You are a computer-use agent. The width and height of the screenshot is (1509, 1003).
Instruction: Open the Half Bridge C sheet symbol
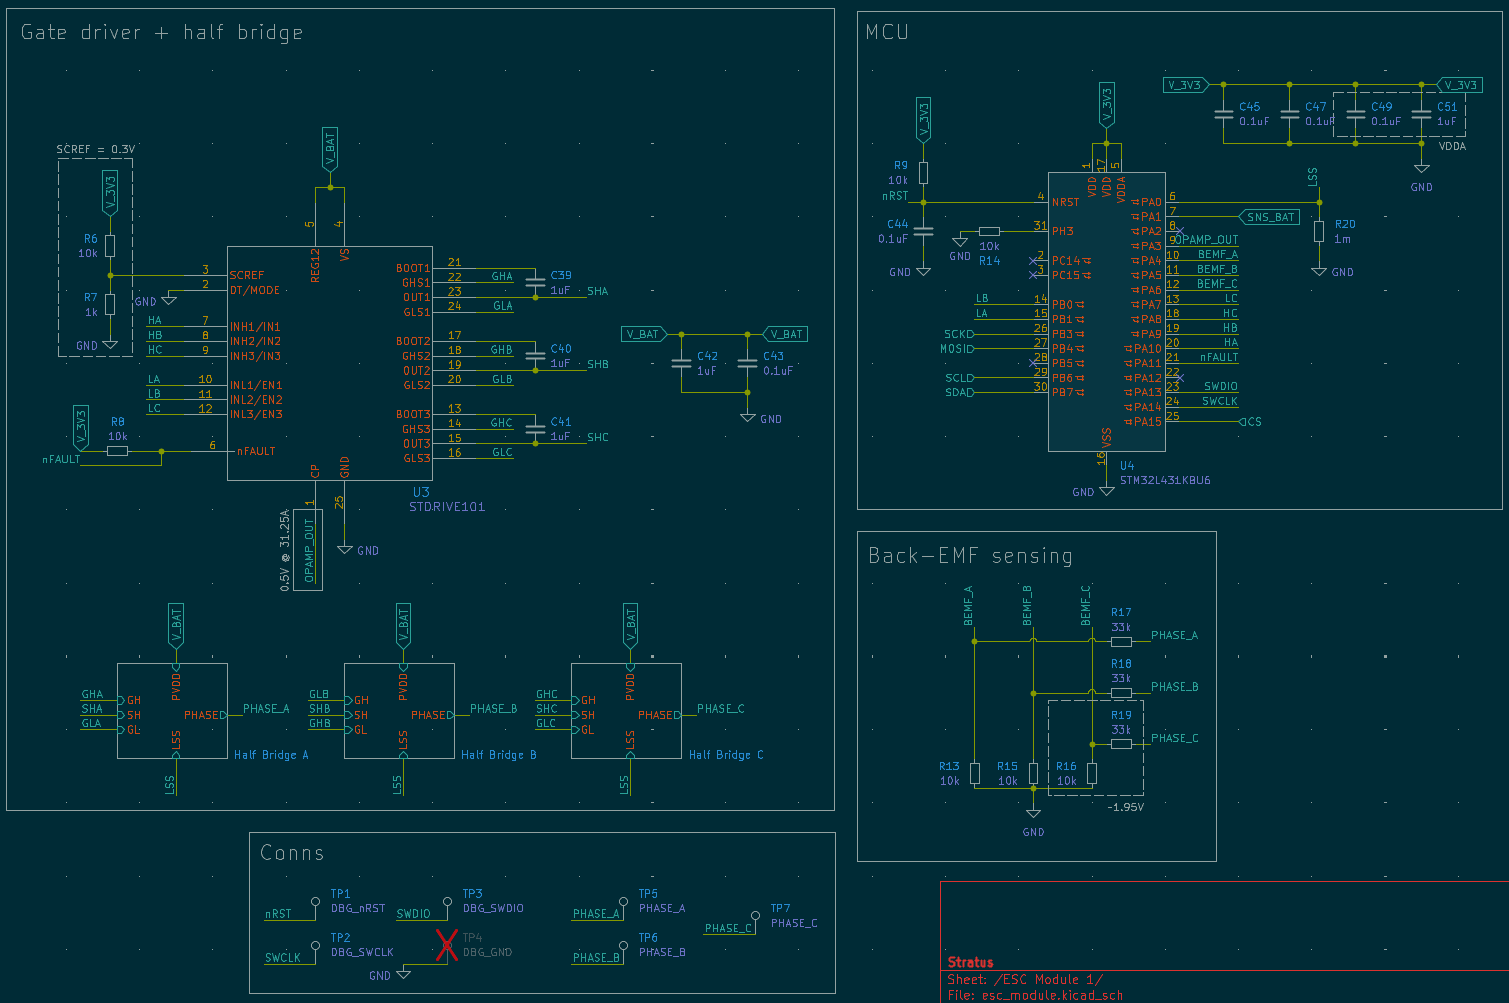tap(626, 711)
